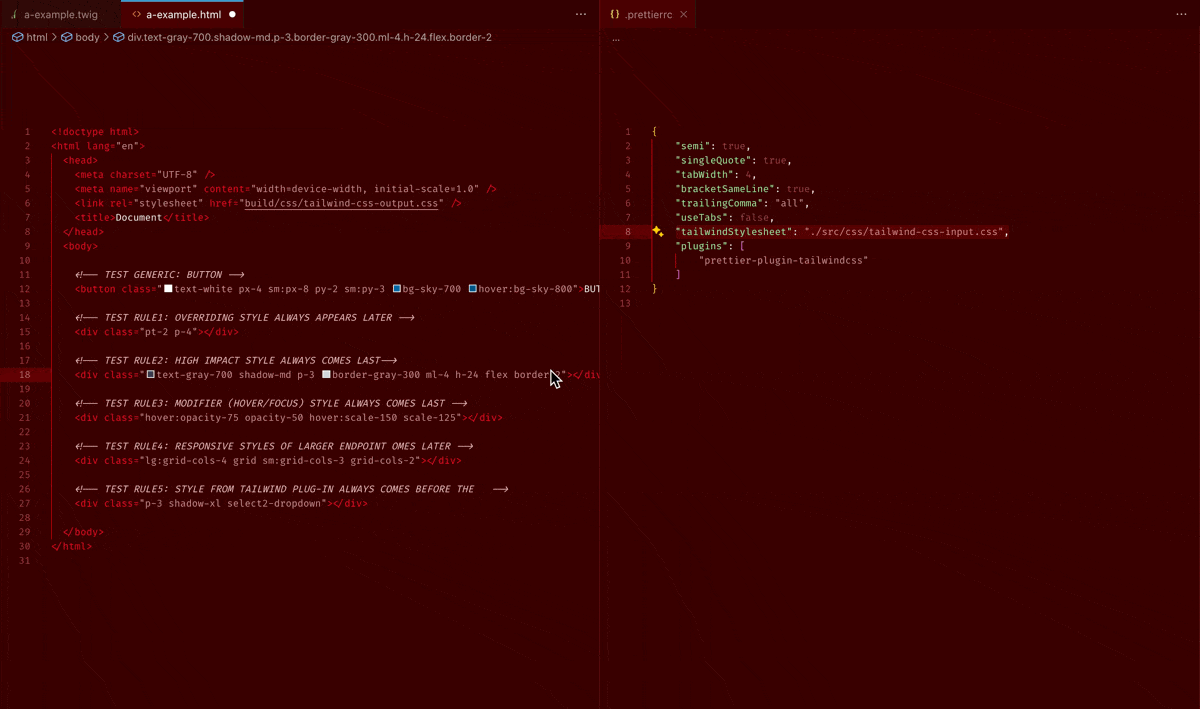This screenshot has width=1200, height=709.
Task: Open right editor group's more actions ellipsis
Action: point(1181,15)
